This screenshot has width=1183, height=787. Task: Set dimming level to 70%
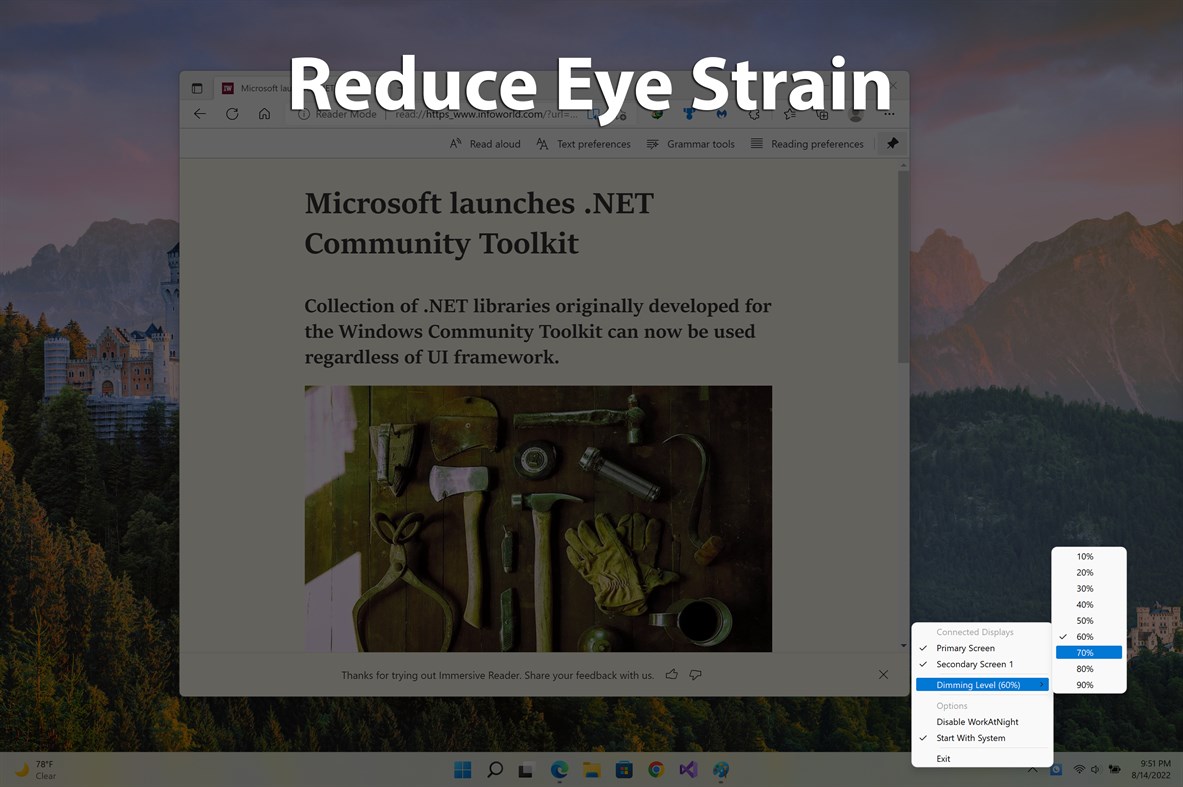1088,652
